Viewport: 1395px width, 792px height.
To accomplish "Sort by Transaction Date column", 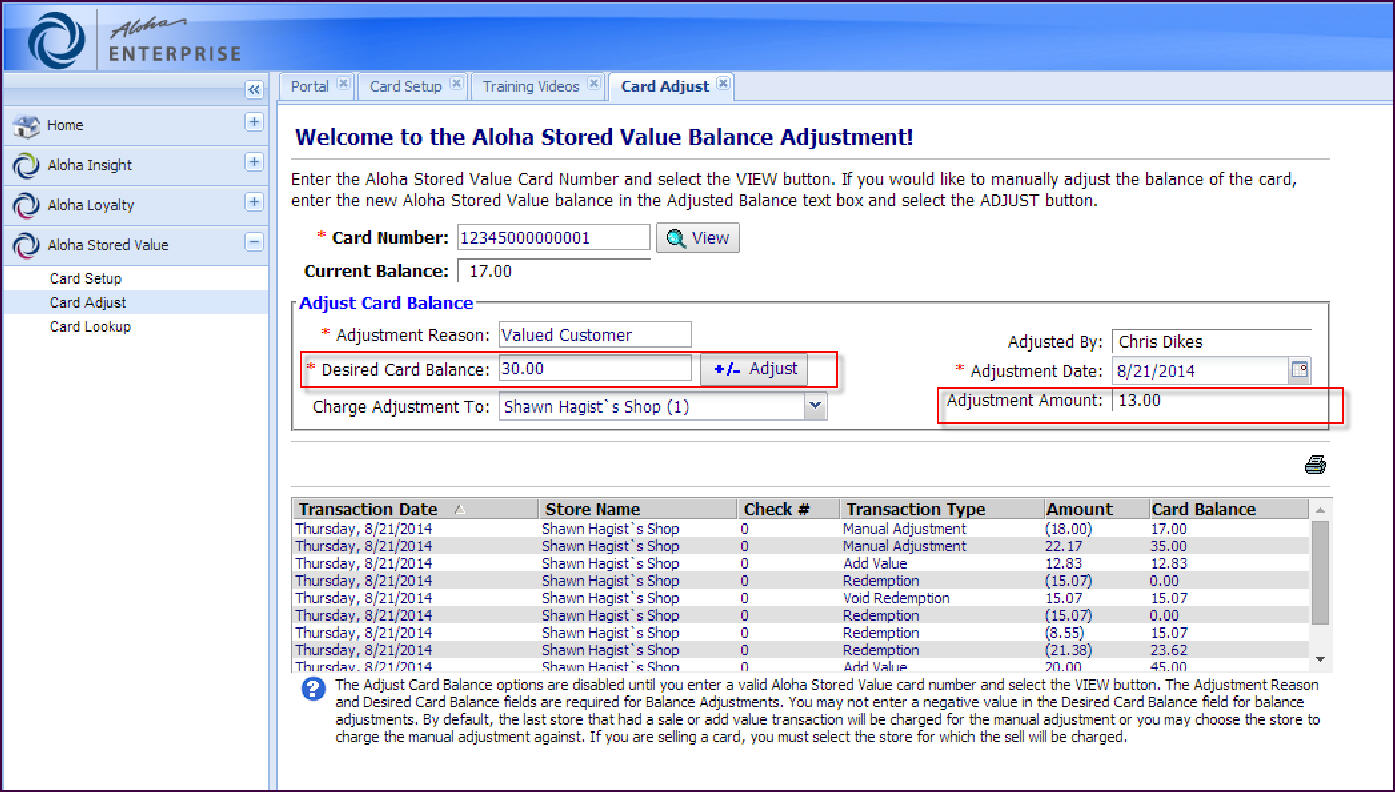I will pyautogui.click(x=414, y=509).
